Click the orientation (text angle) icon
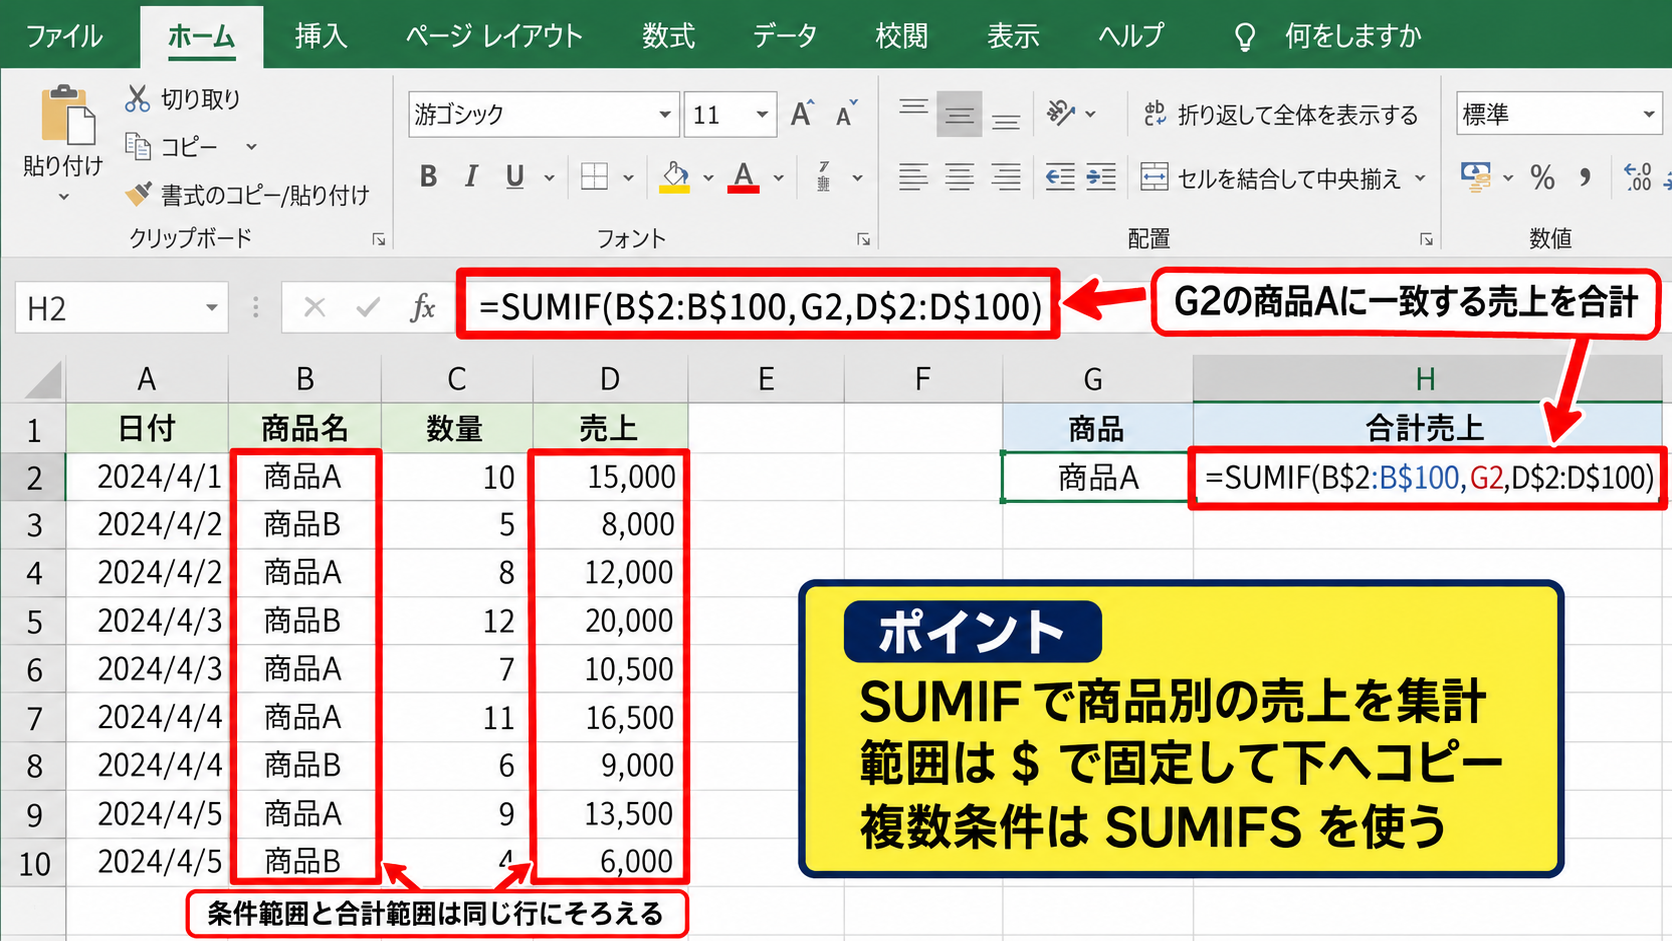 (1060, 113)
